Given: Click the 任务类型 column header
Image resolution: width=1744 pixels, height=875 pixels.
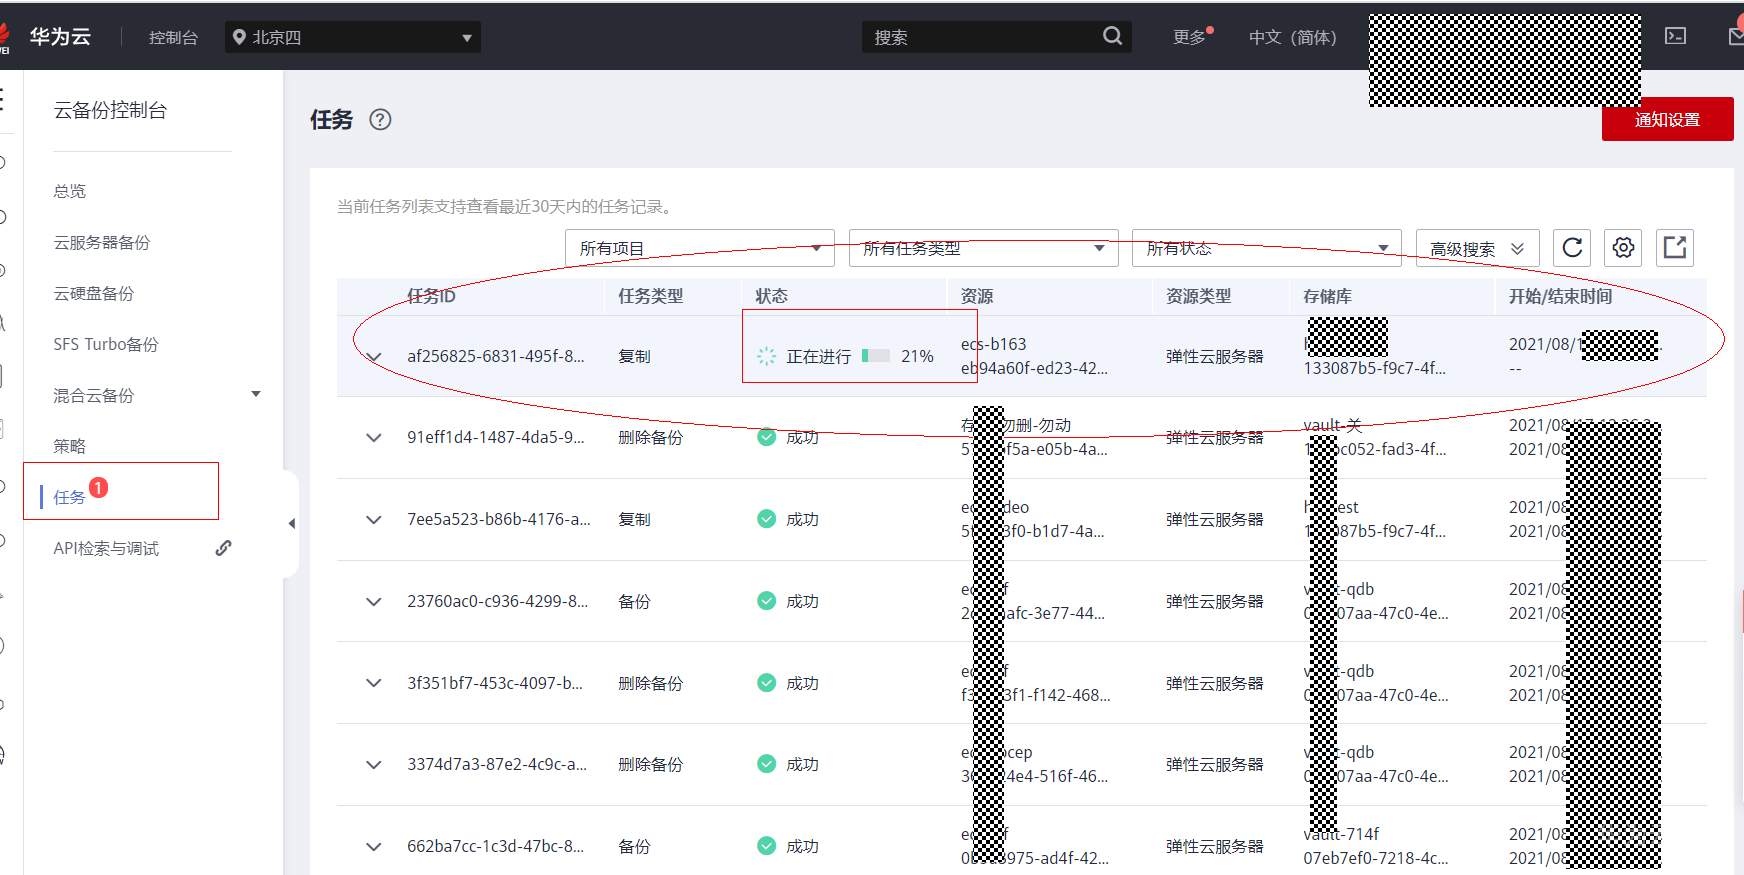Looking at the screenshot, I should click(x=650, y=296).
